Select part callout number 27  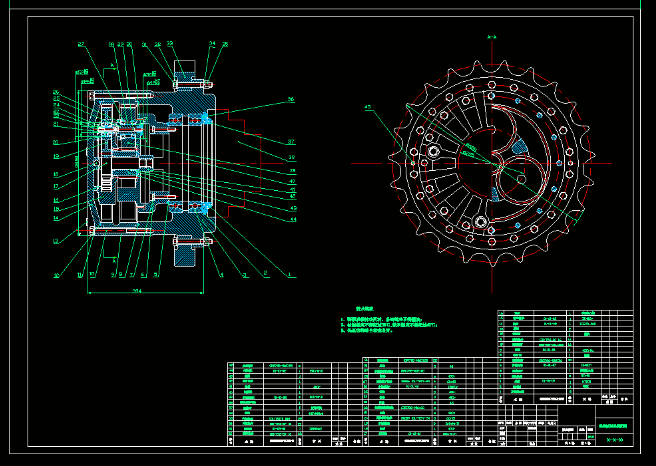click(81, 44)
